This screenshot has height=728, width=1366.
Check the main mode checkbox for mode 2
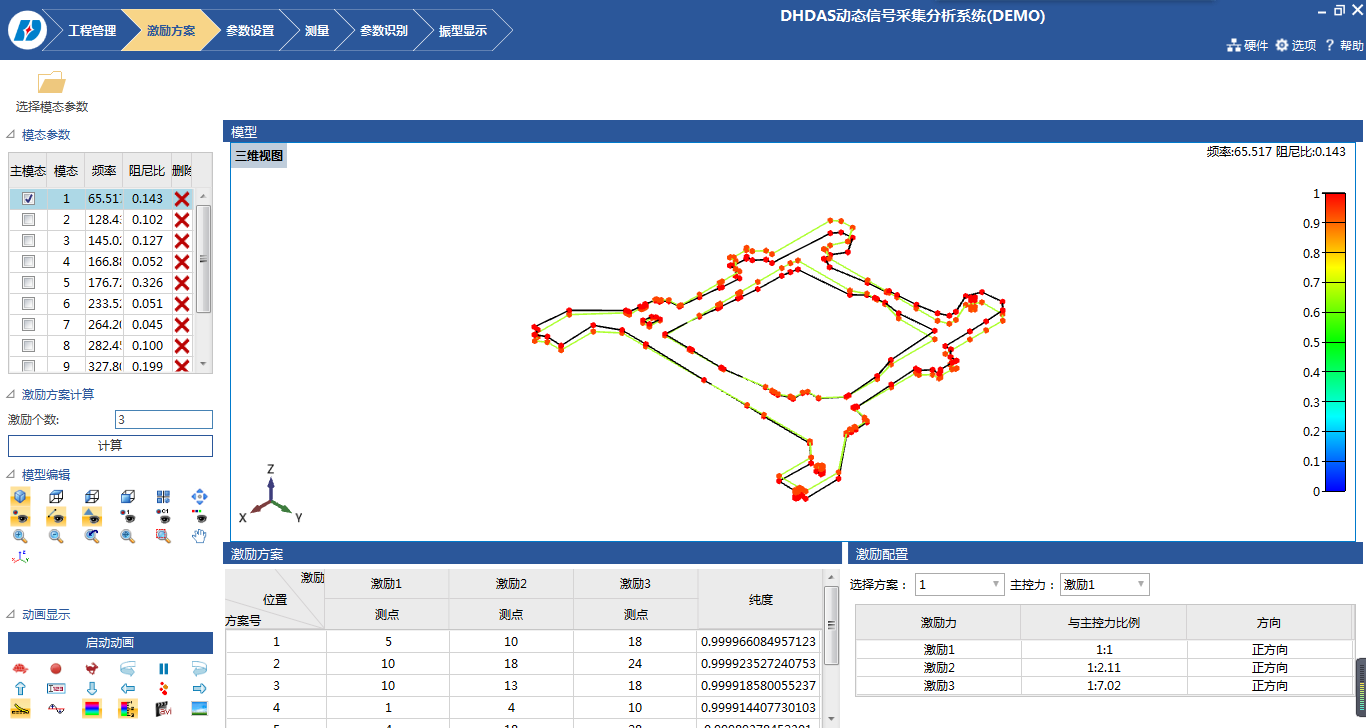click(x=28, y=220)
